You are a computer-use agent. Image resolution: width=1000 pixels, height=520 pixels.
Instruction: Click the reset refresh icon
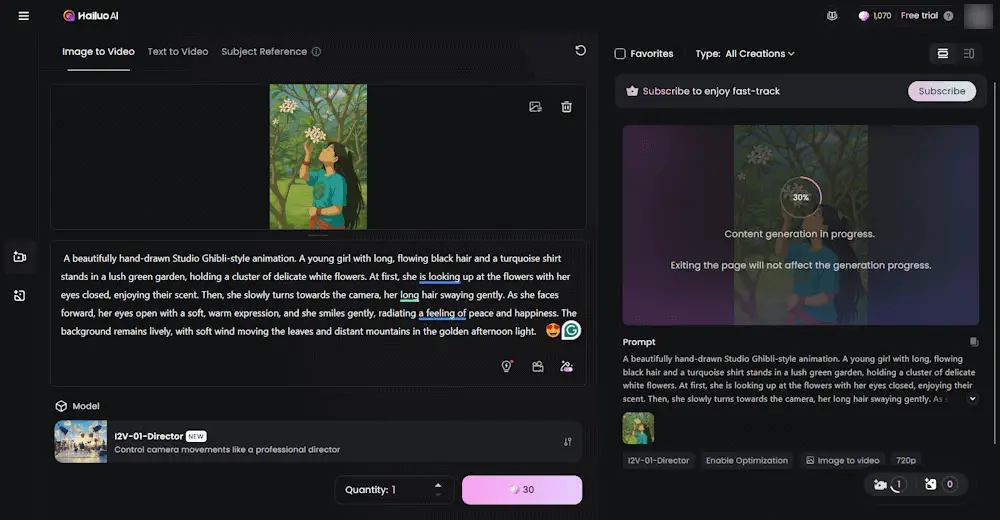[580, 50]
